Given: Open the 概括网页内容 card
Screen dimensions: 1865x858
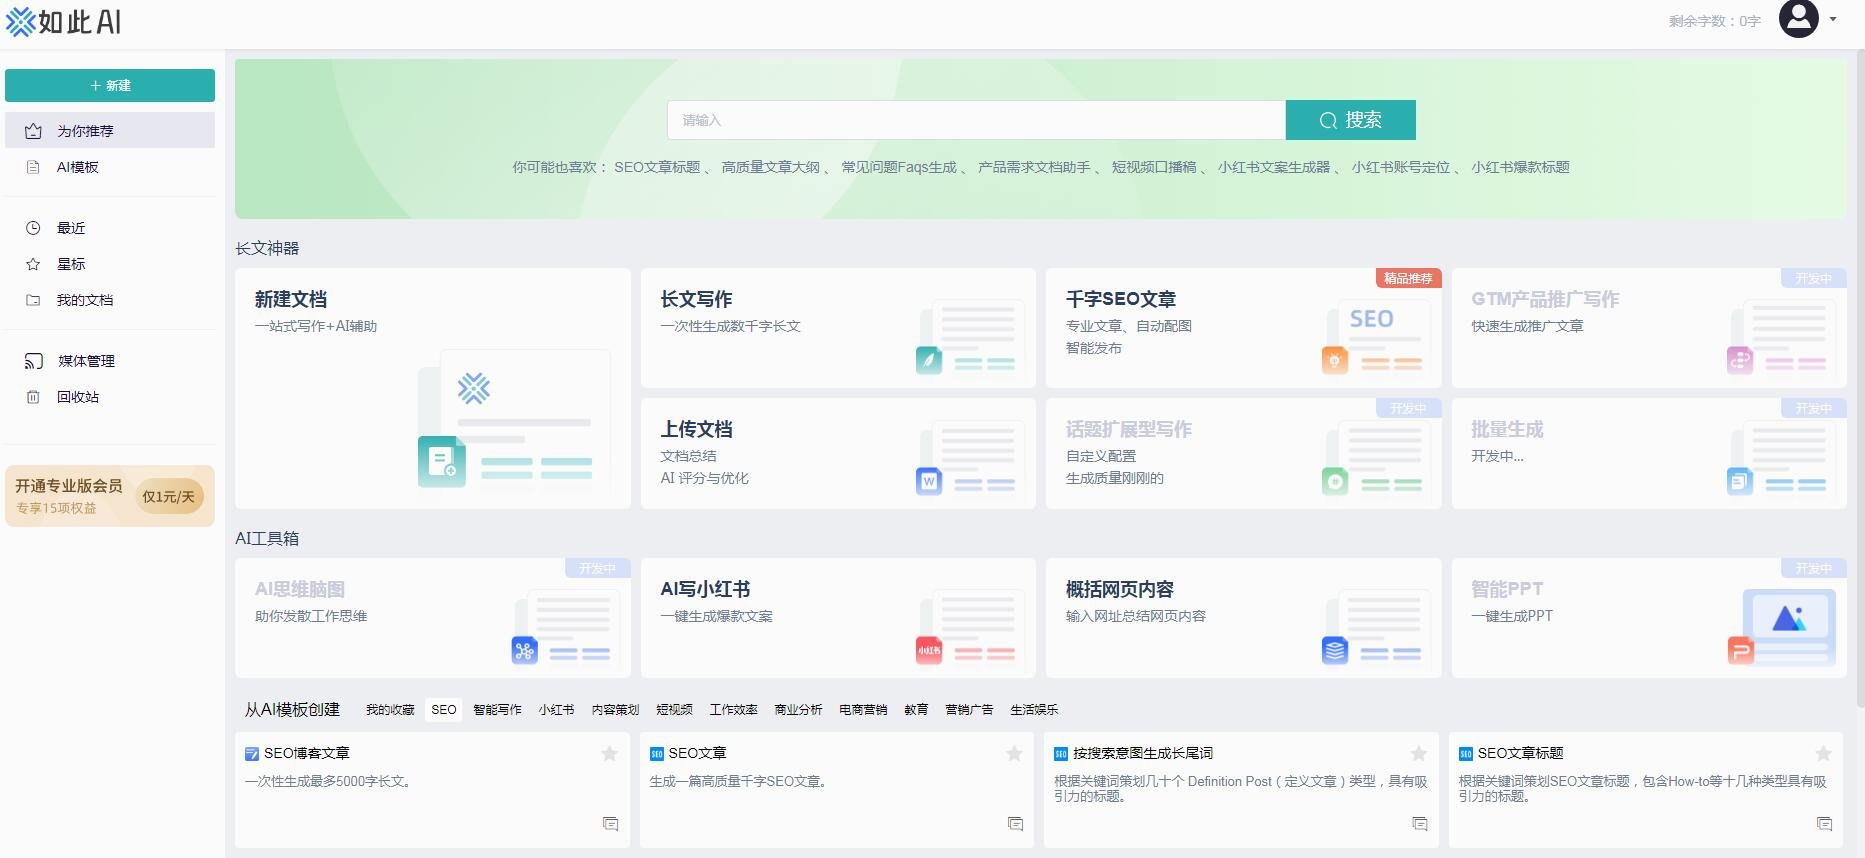Looking at the screenshot, I should click(1244, 618).
